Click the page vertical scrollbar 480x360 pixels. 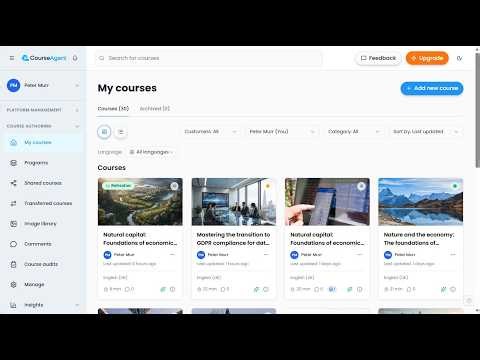(477, 110)
